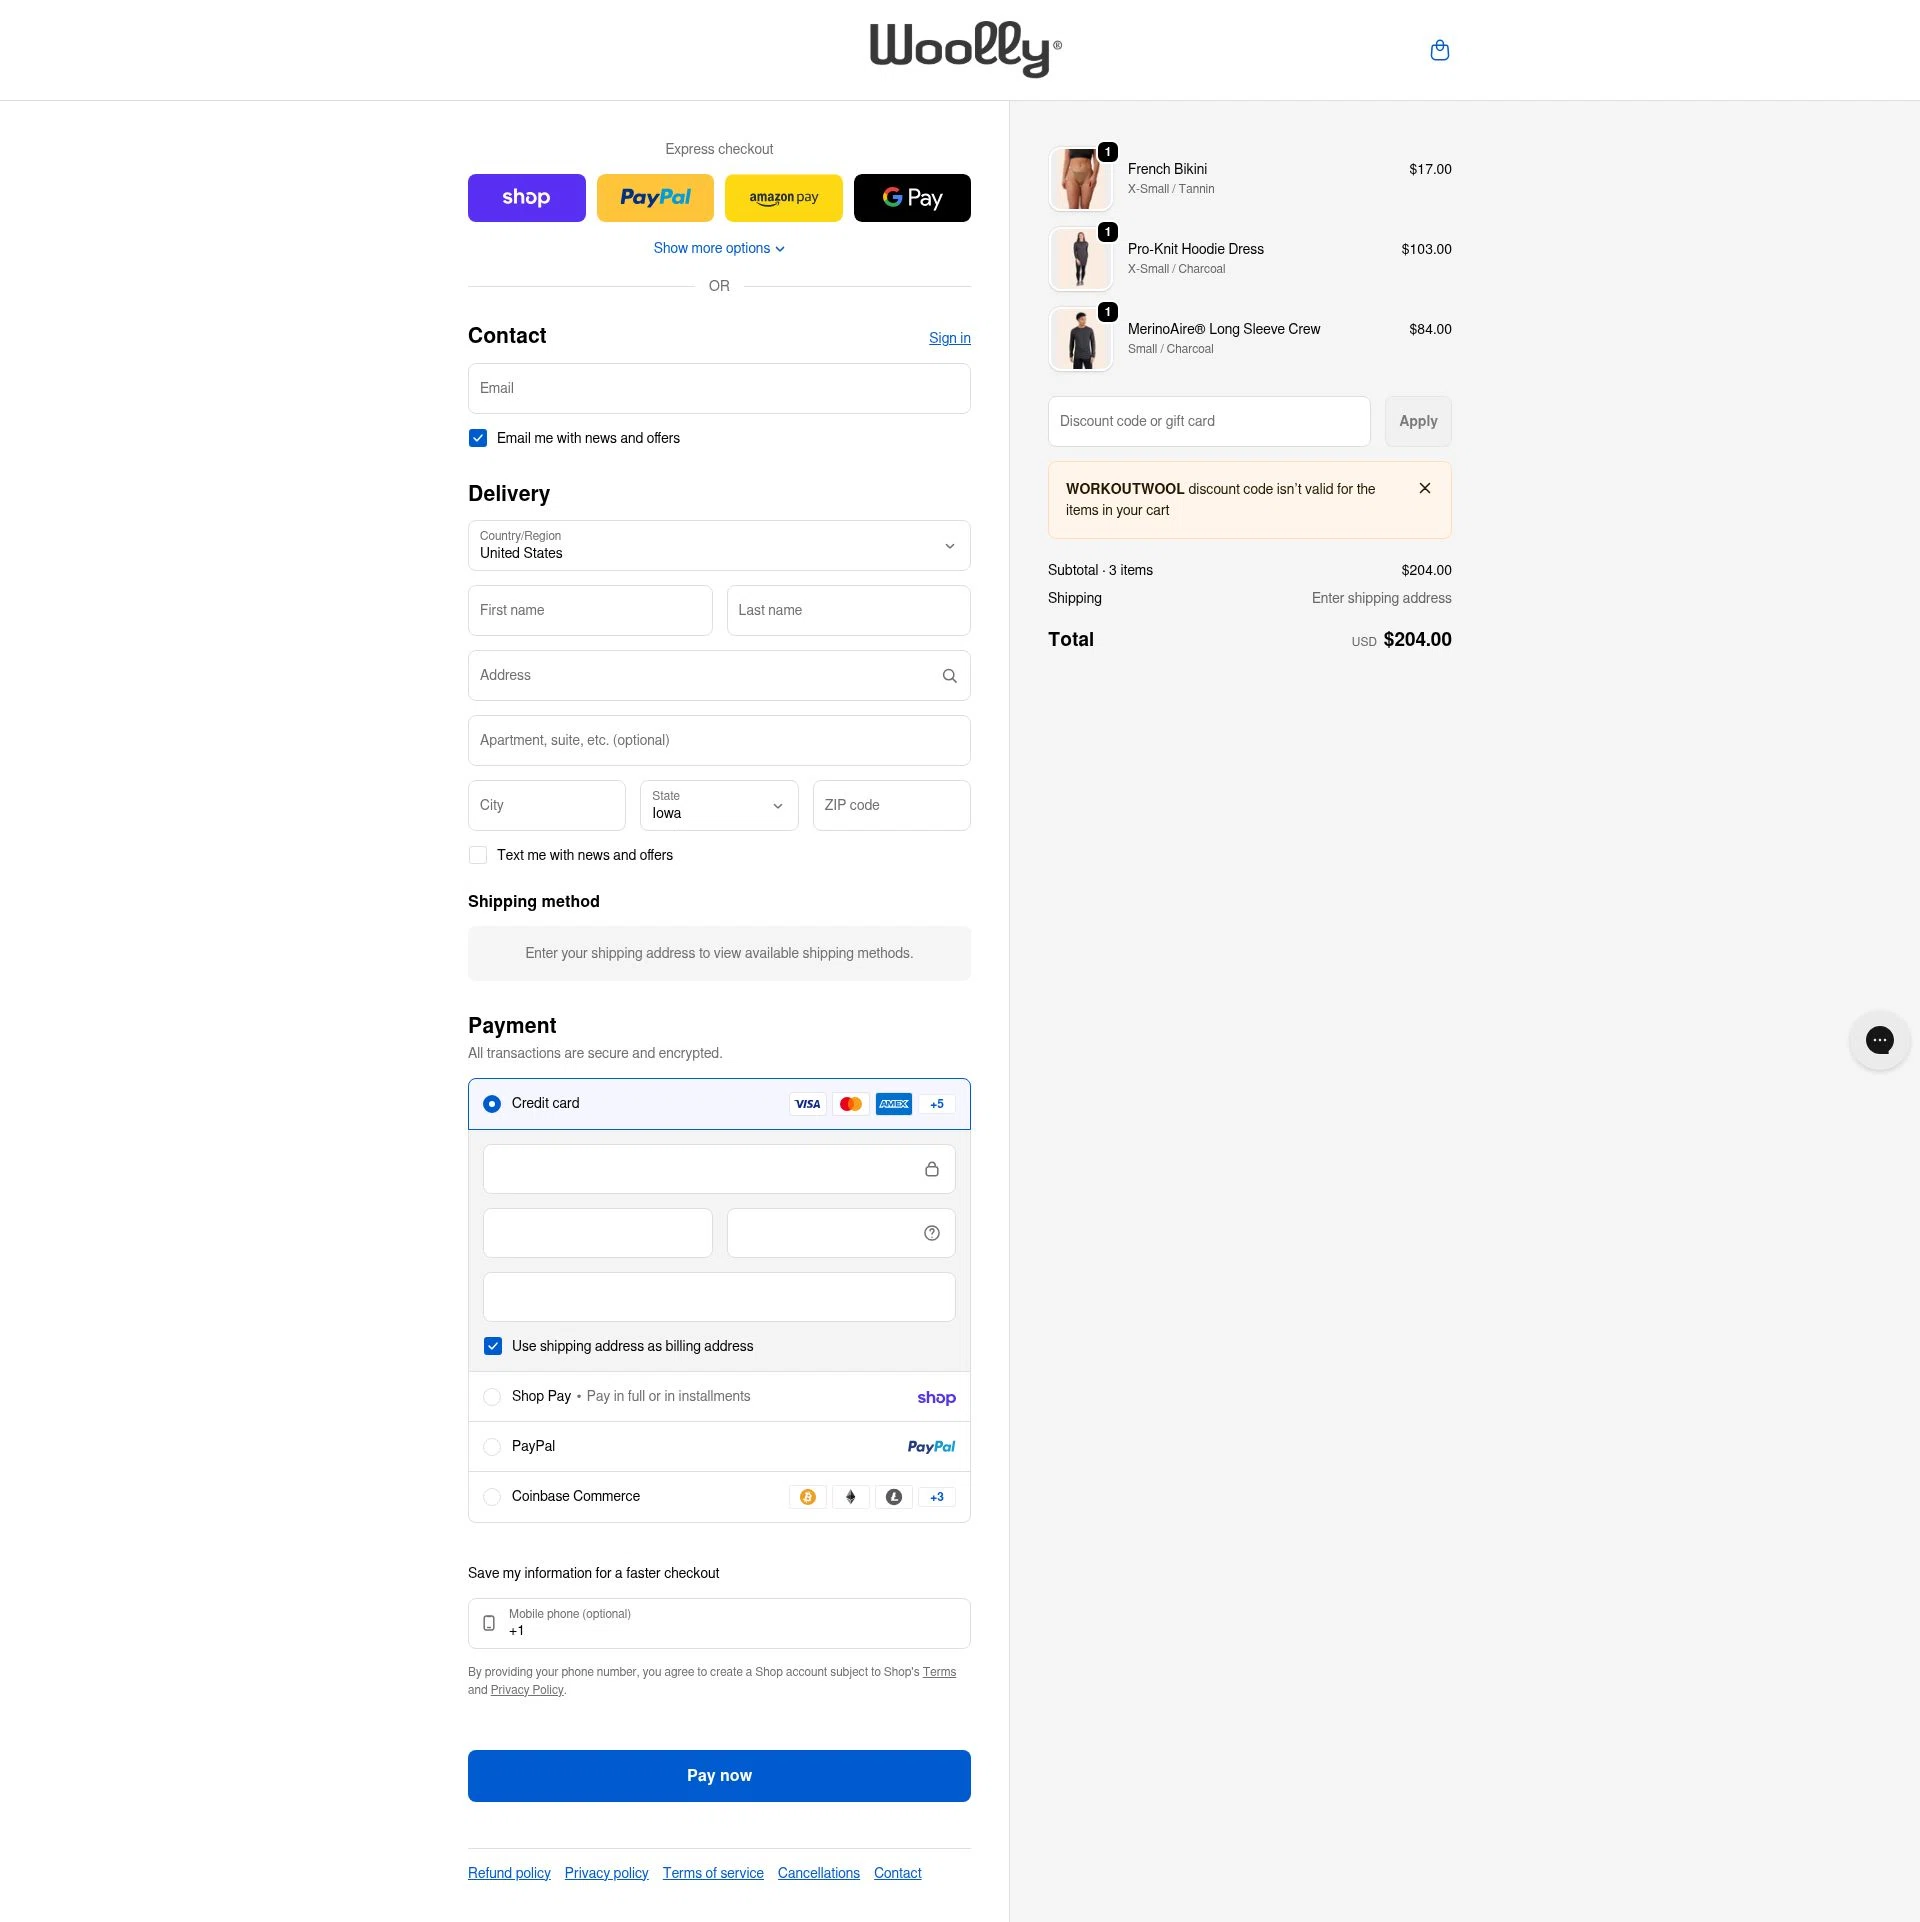The height and width of the screenshot is (1922, 1920).
Task: Check Text me with news and offers
Action: pos(477,855)
